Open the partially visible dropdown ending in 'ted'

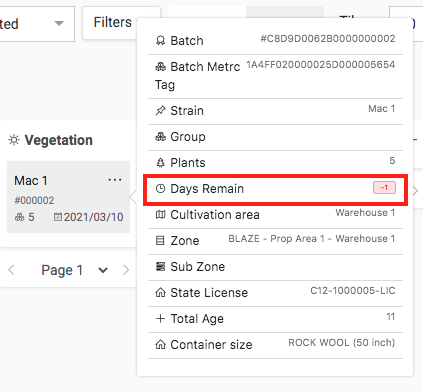click(x=35, y=24)
